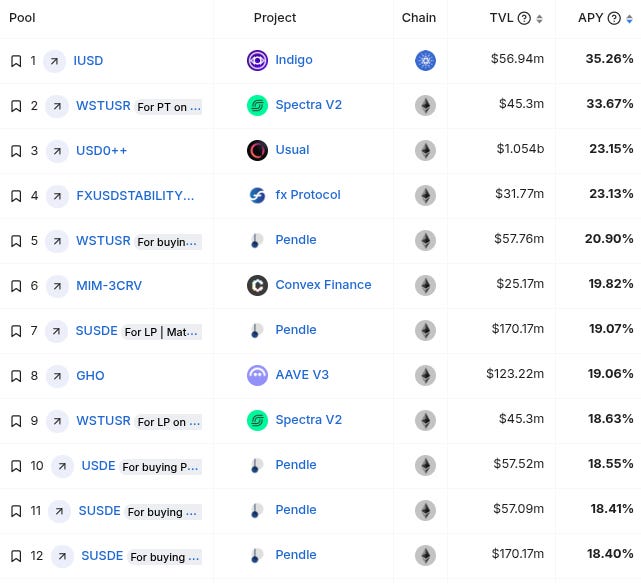Open the fx Protocol project link
The width and height of the screenshot is (641, 584).
(x=308, y=195)
